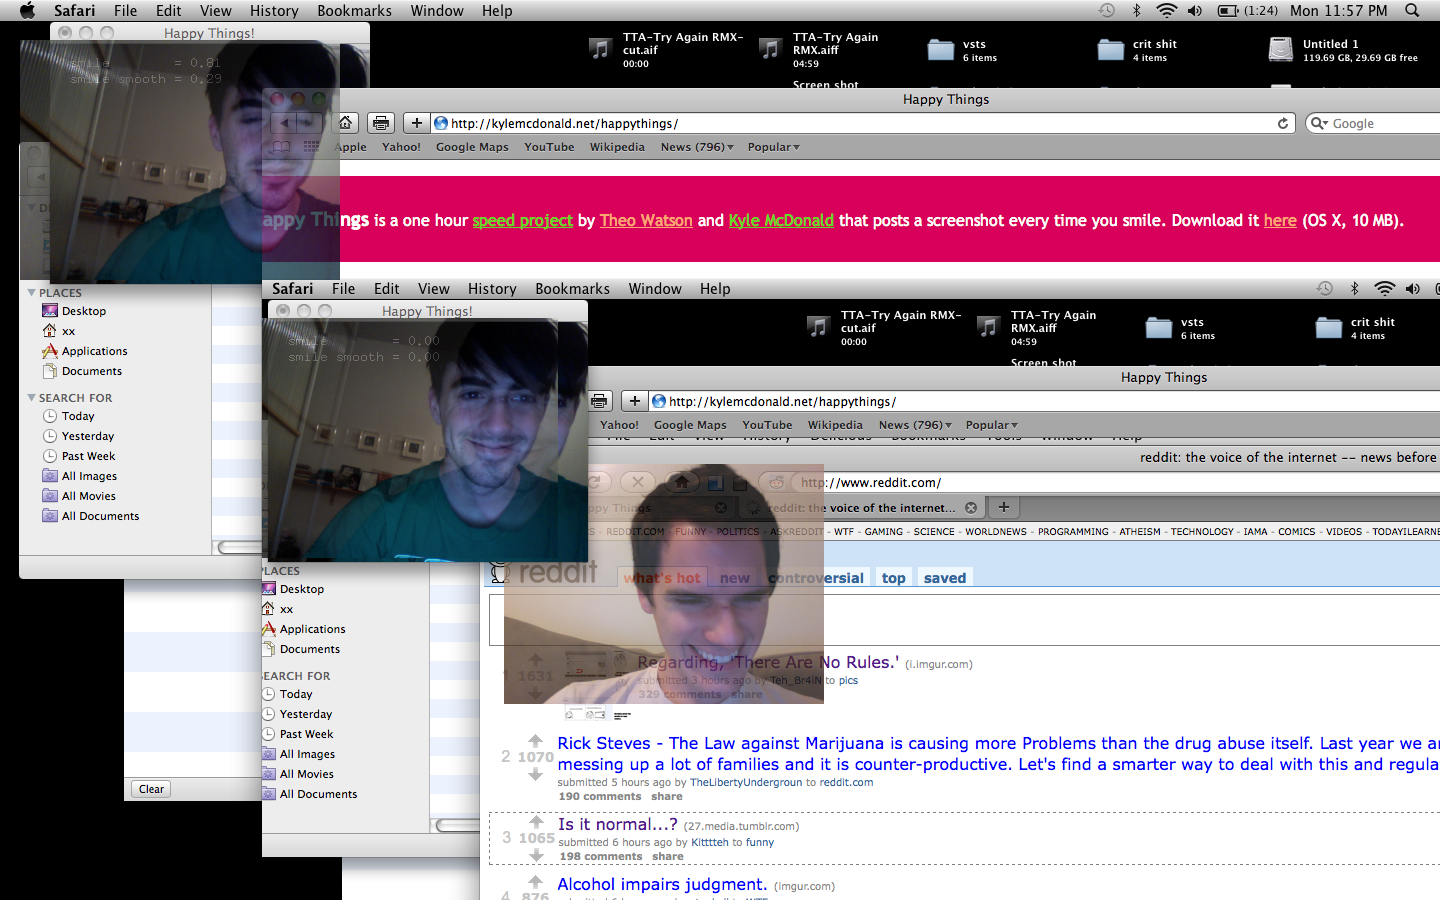Open the Window menu in the top menu bar

(x=436, y=11)
